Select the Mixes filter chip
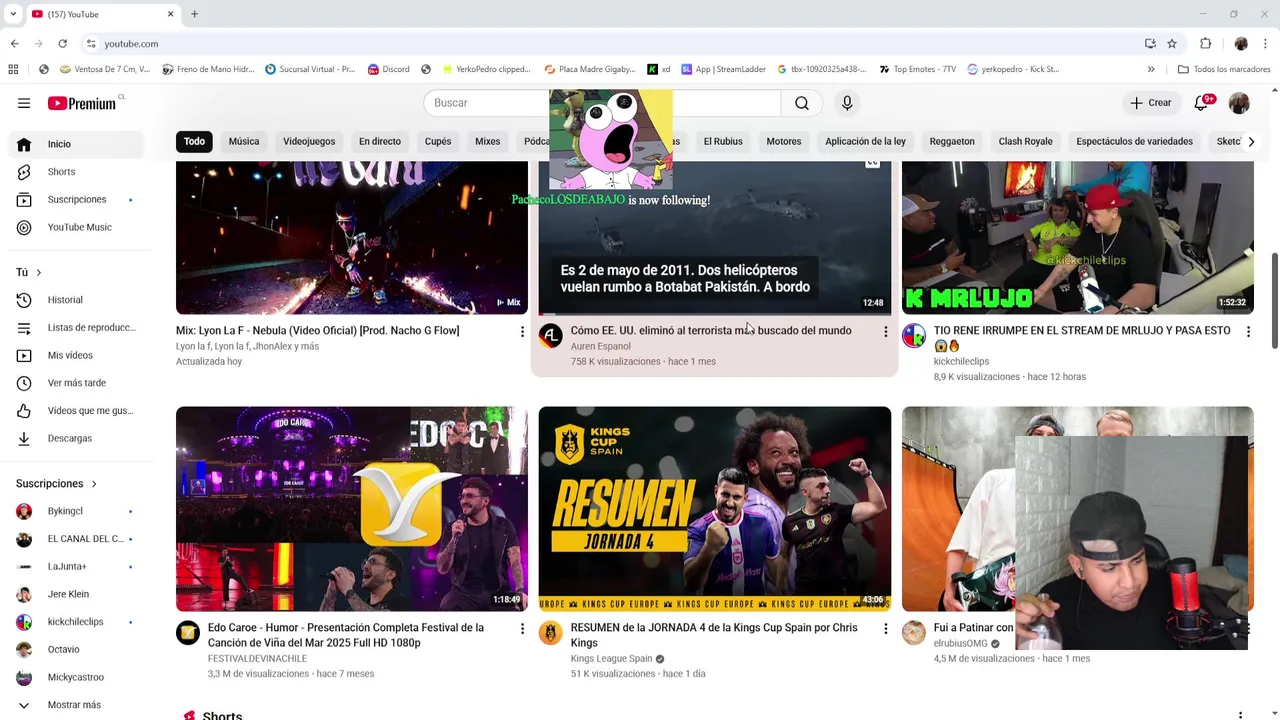Image resolution: width=1280 pixels, height=720 pixels. 487,141
